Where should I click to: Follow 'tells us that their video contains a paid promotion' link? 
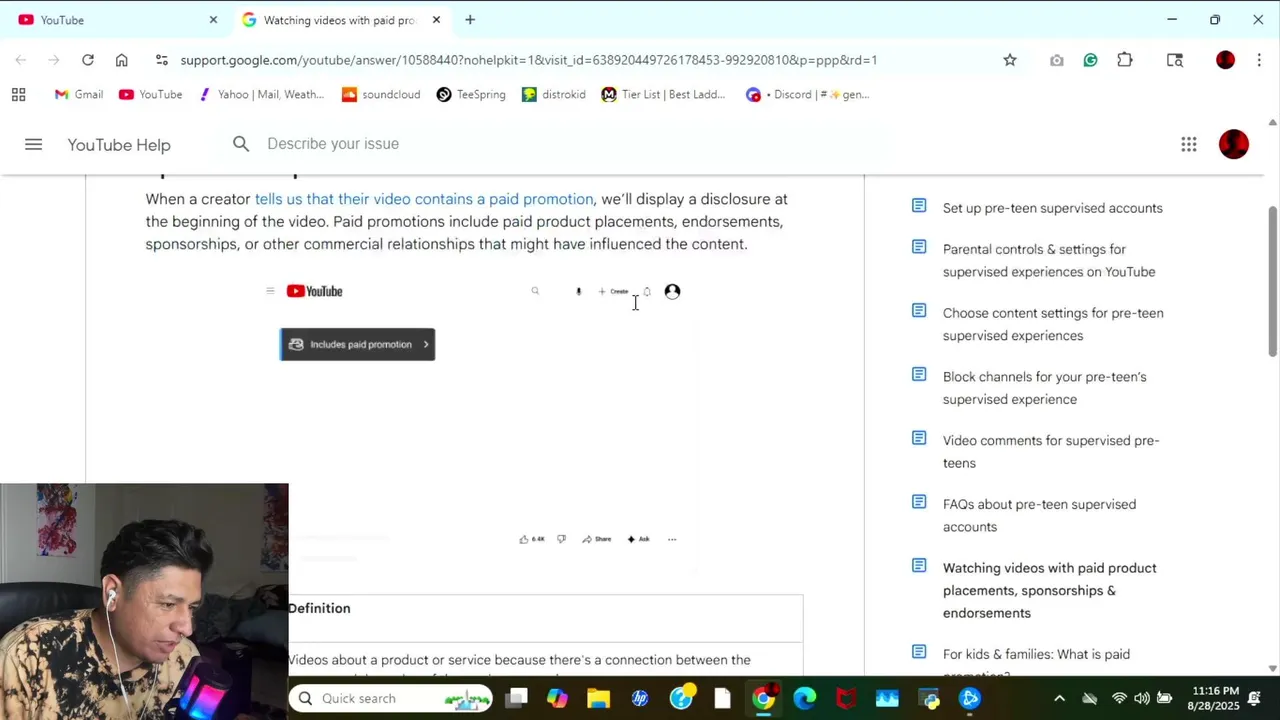[424, 199]
